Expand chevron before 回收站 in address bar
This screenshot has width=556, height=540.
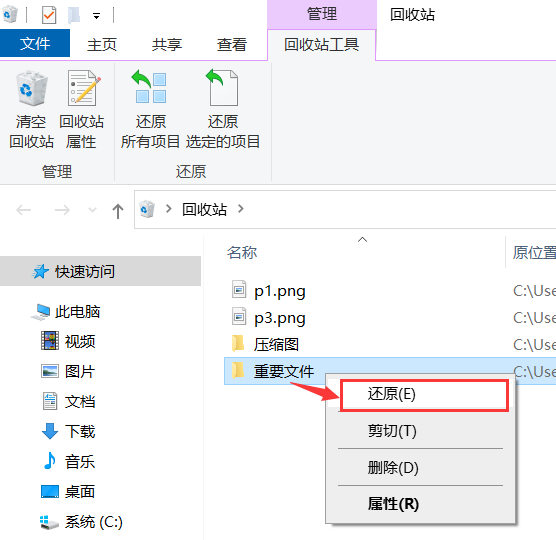pyautogui.click(x=169, y=209)
